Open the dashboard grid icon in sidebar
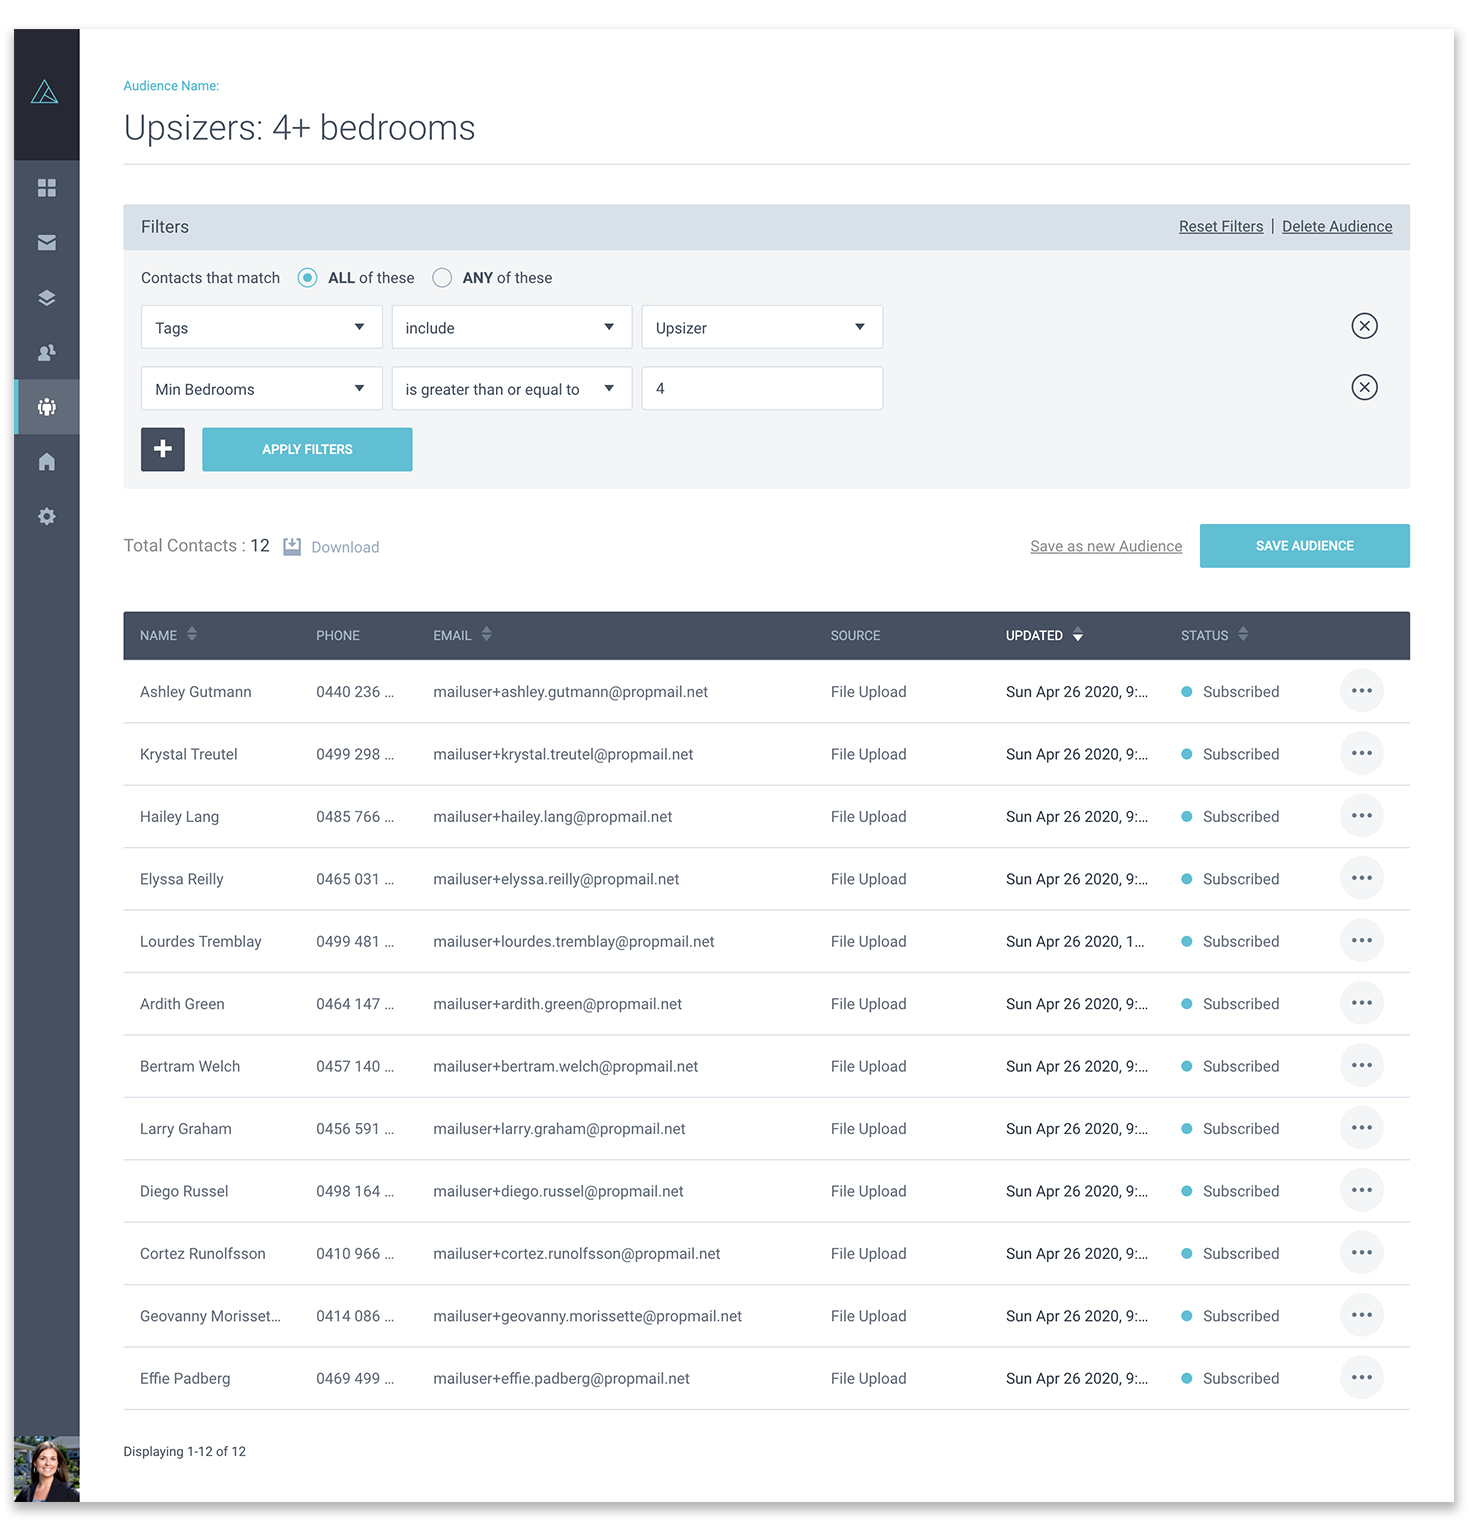This screenshot has width=1469, height=1531. [x=47, y=188]
